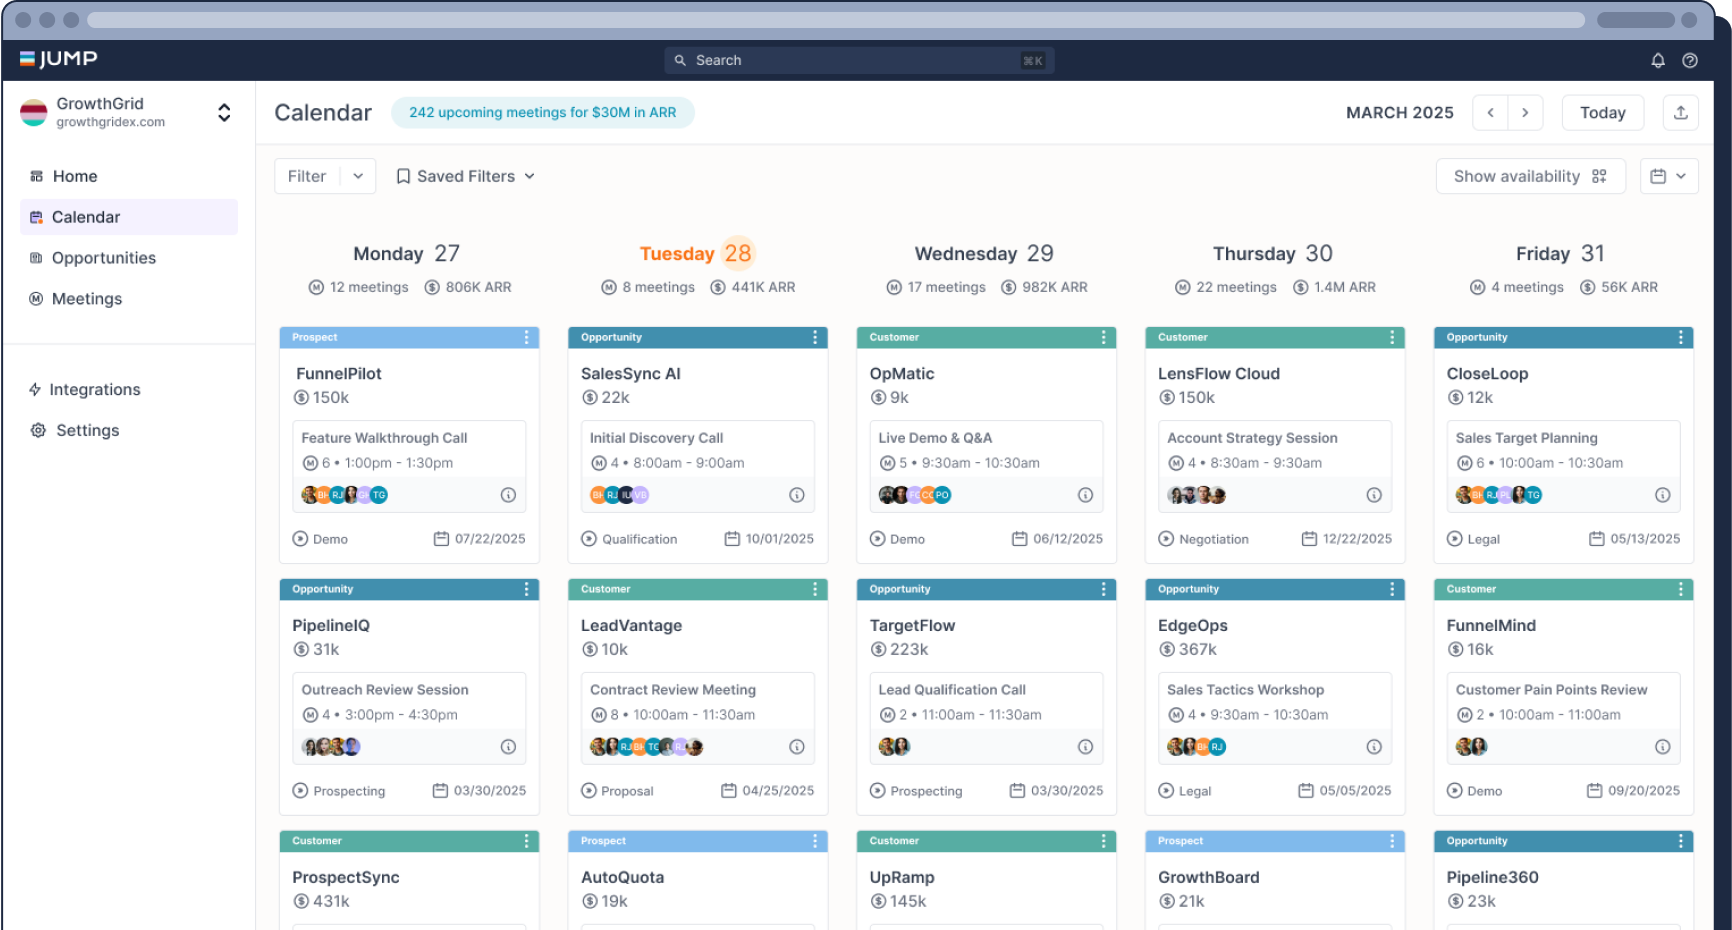Click the Today button
Screen dimensions: 1732x930
[x=1603, y=113]
